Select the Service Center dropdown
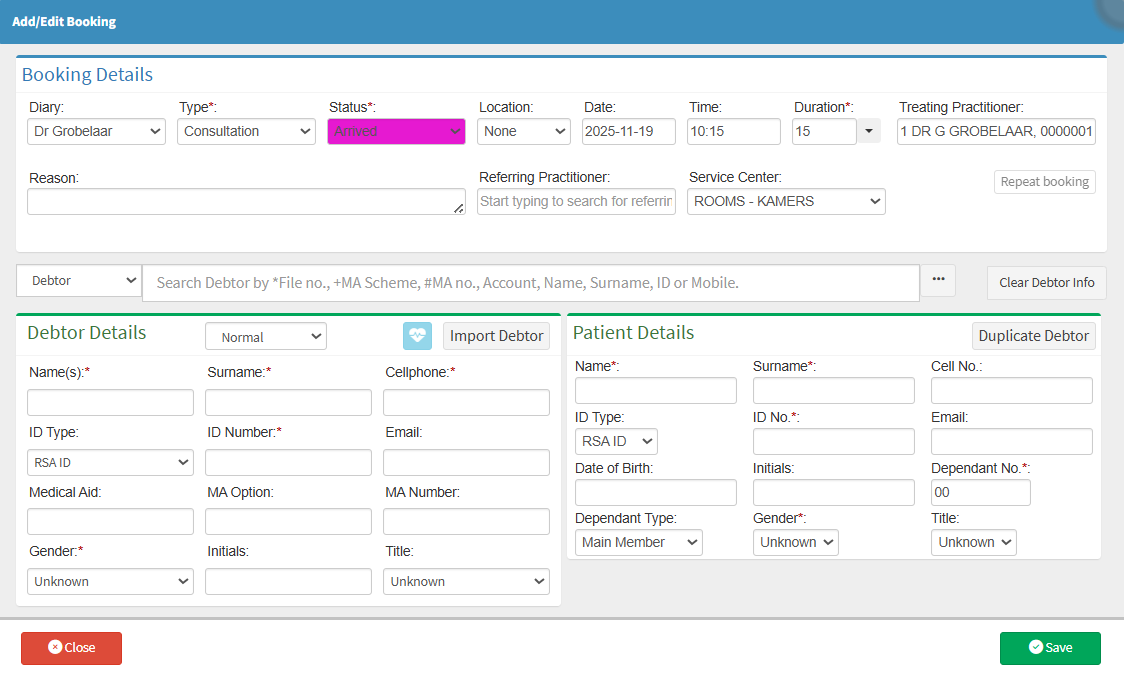Screen dimensions: 1124x676 [x=786, y=201]
